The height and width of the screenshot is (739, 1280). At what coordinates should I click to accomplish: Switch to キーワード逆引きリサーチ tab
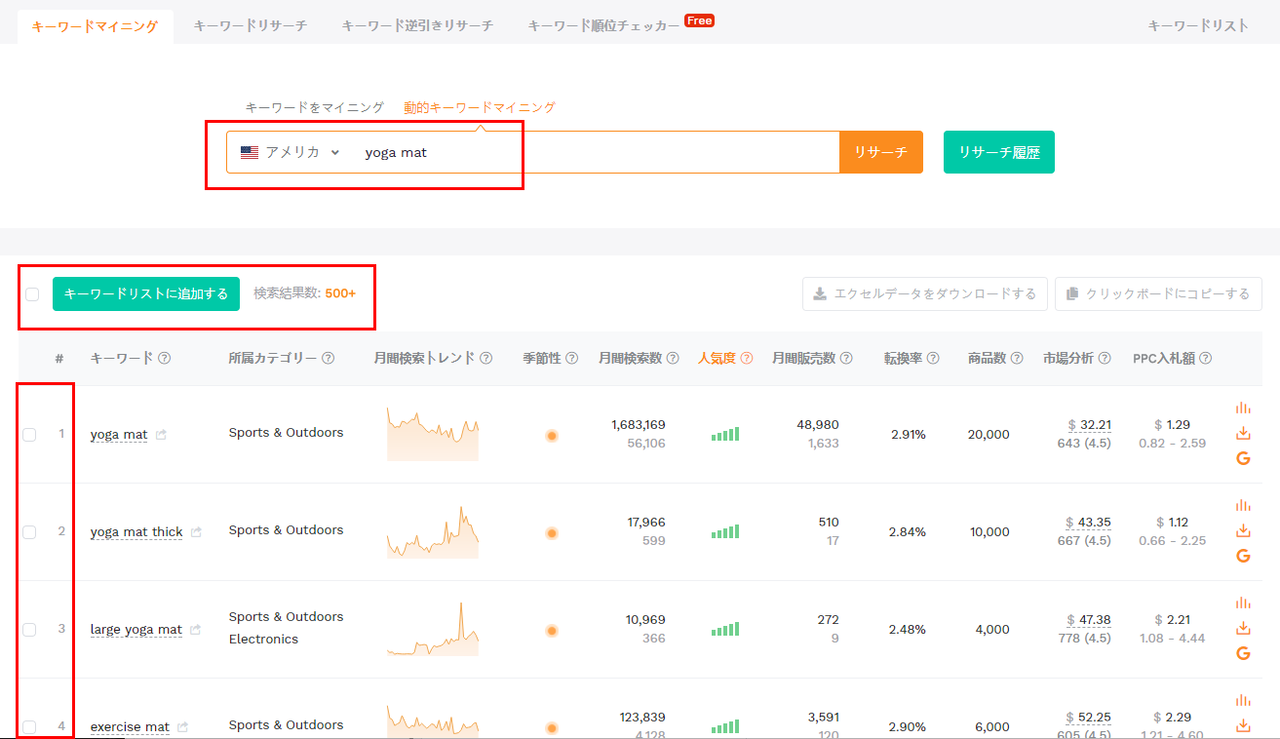click(417, 26)
